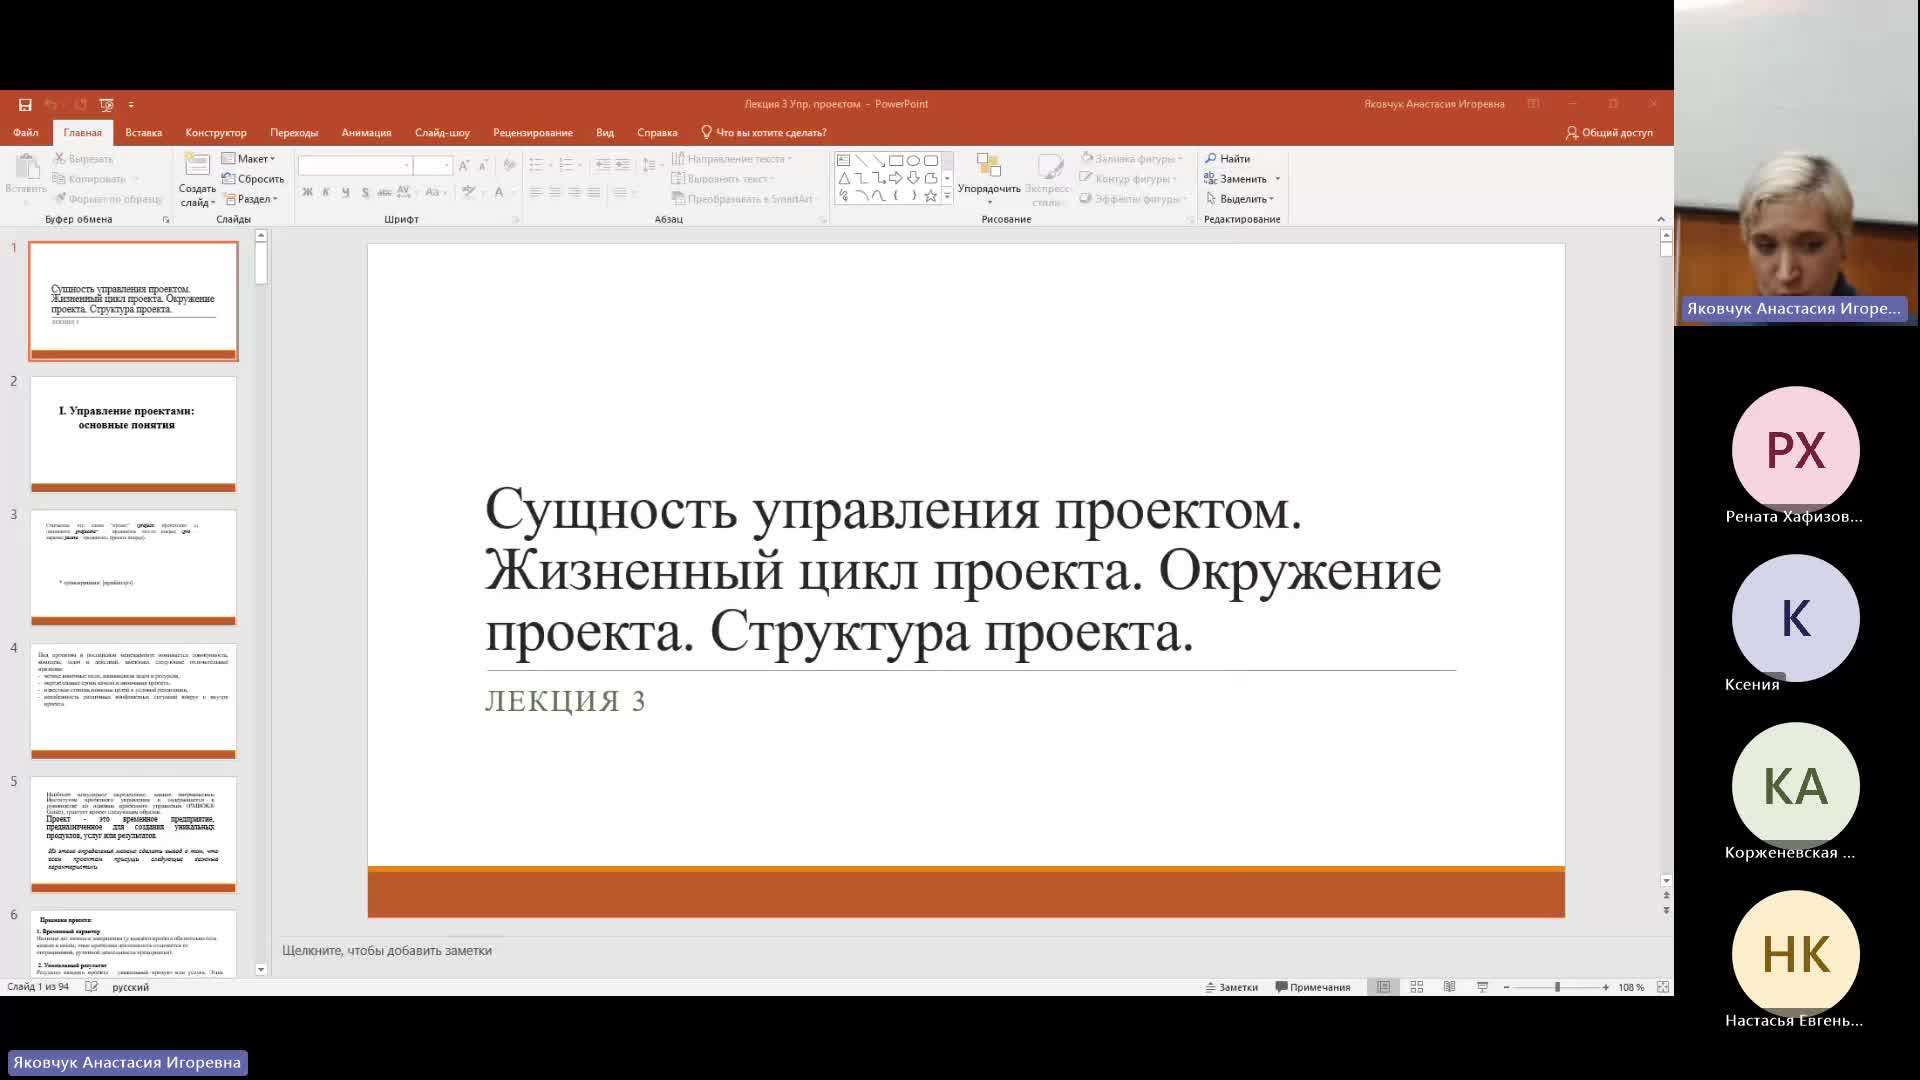Click the spell check icon in status bar

pyautogui.click(x=91, y=987)
